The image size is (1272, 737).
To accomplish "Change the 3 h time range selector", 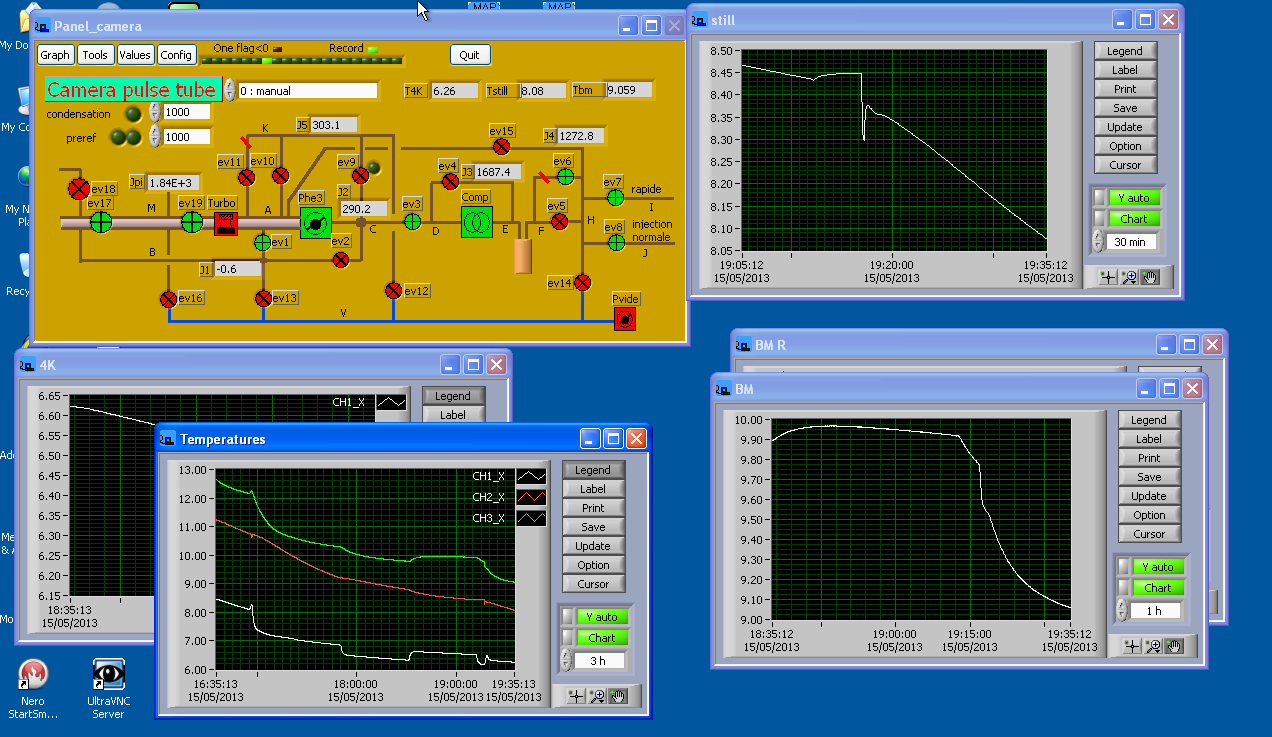I will click(x=599, y=660).
